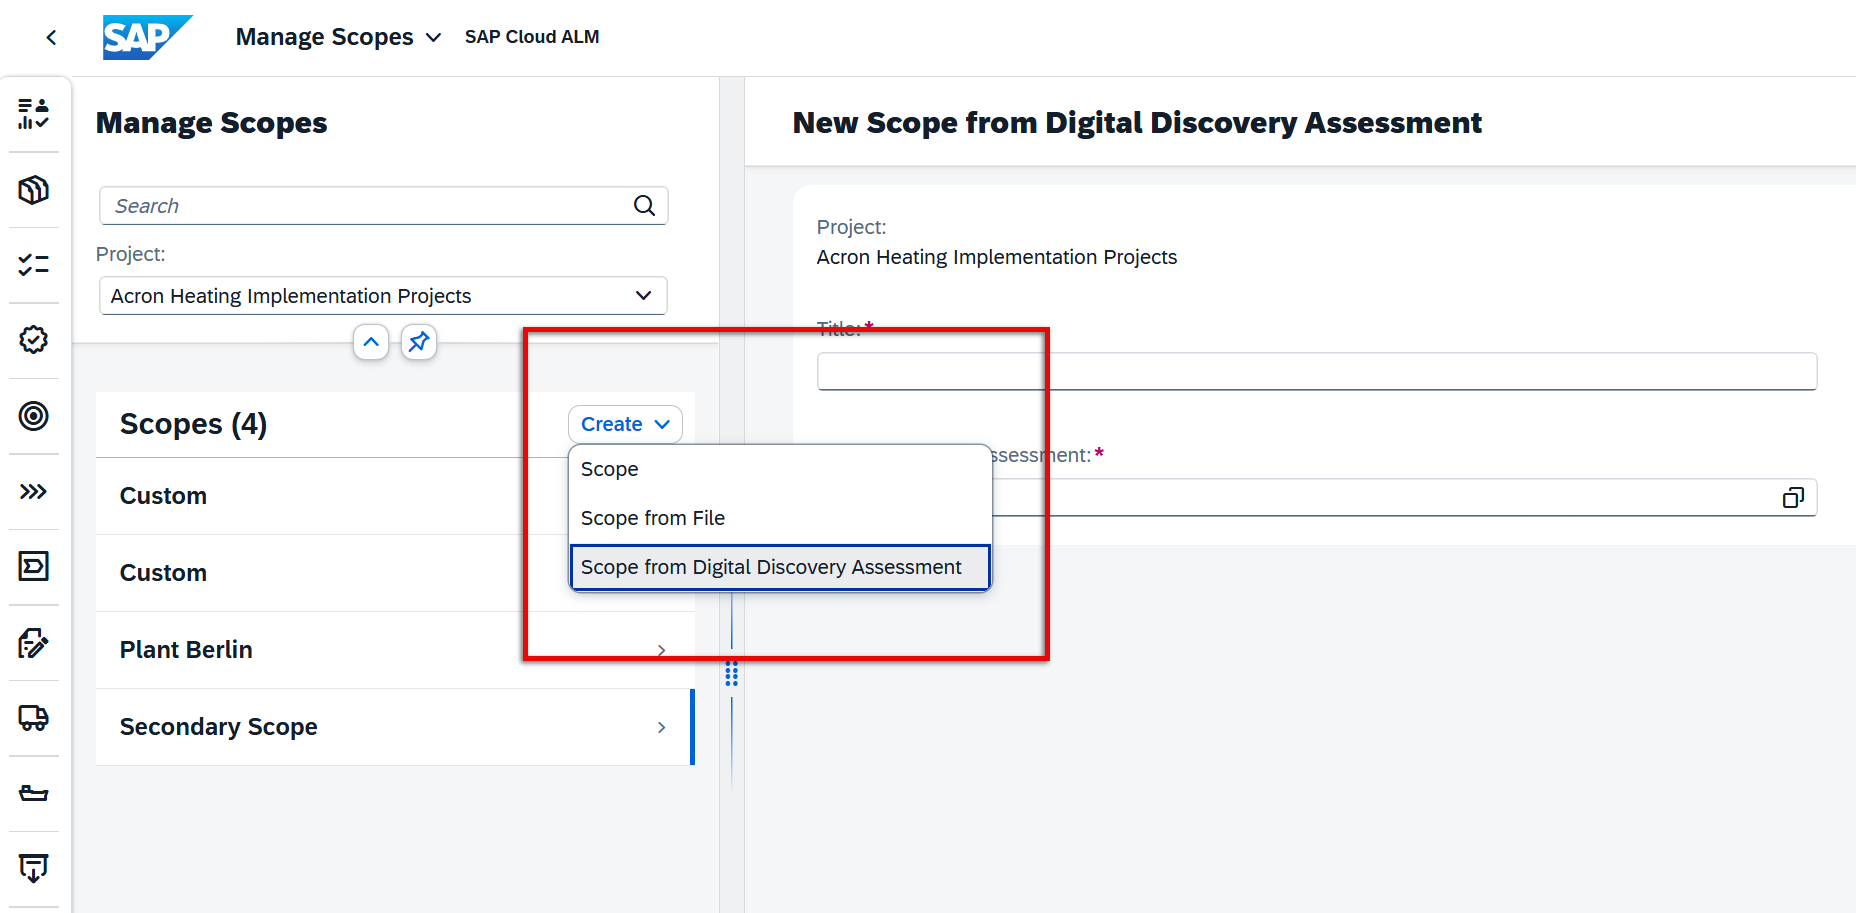Click the search magnifier icon

644,206
